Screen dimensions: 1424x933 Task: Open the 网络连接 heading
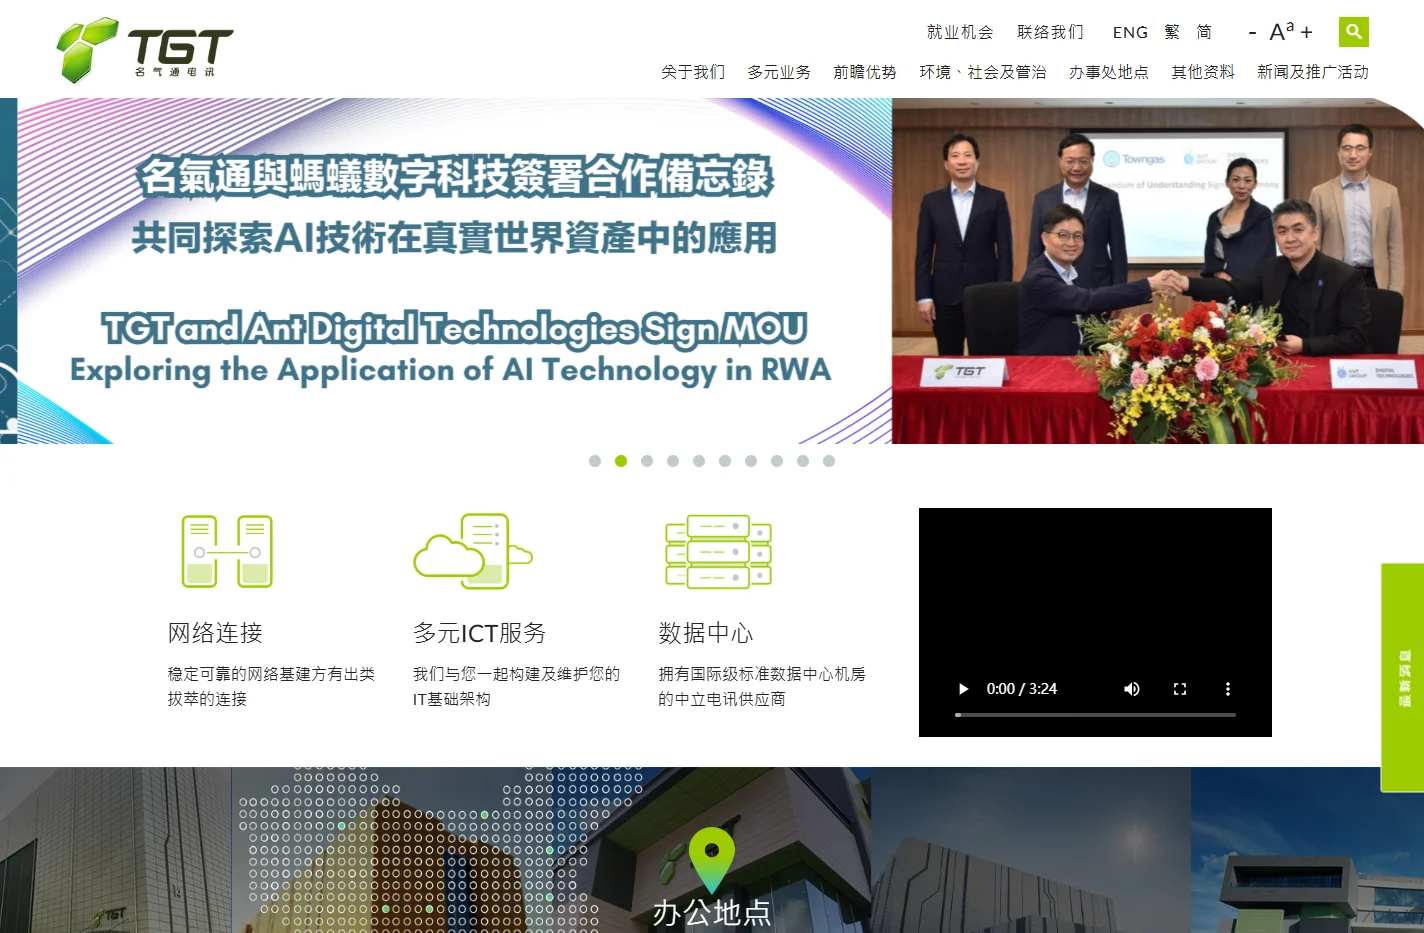coord(215,633)
